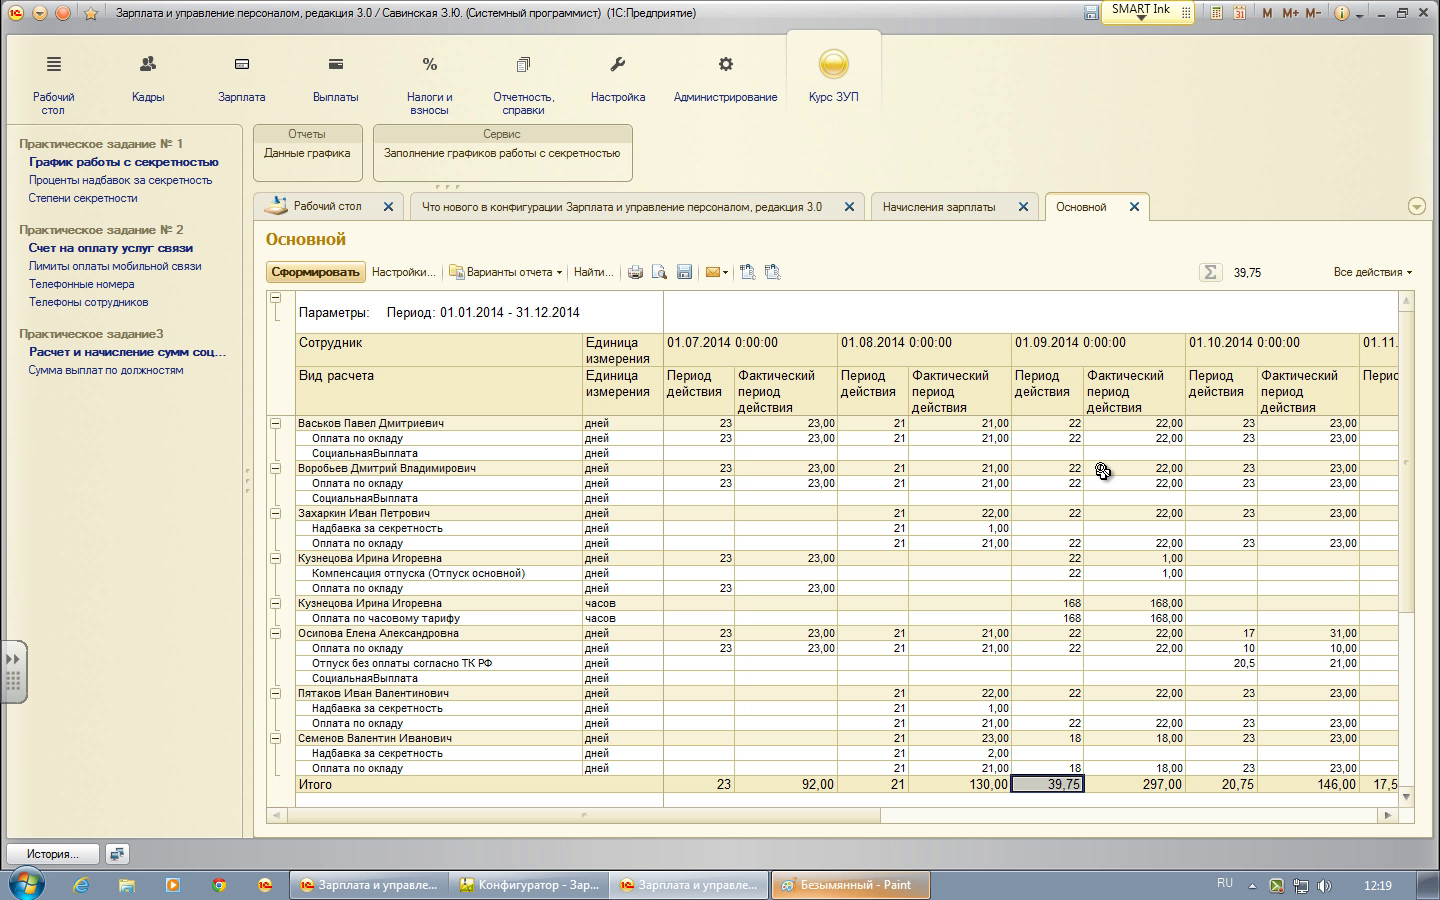Switch to the Начисления зарплаты tab
Image resolution: width=1440 pixels, height=900 pixels.
coord(939,207)
